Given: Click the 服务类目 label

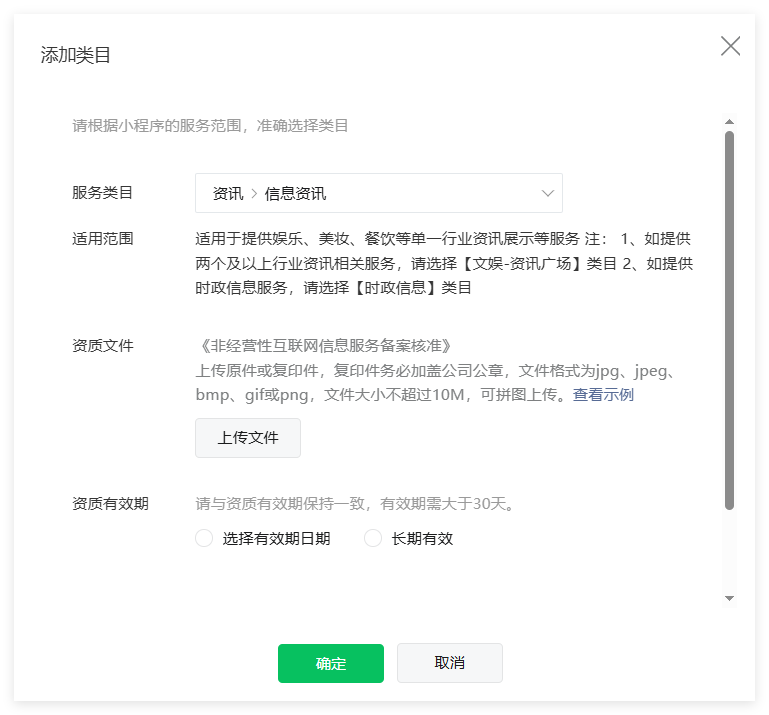Looking at the screenshot, I should [x=103, y=193].
